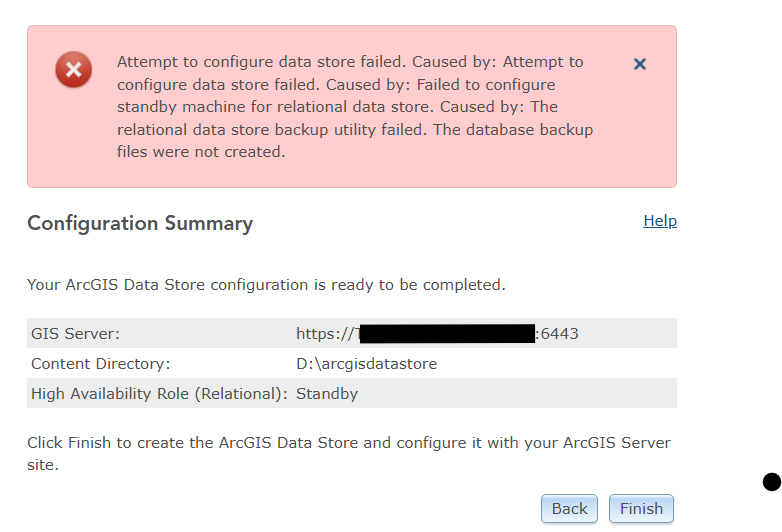Click the D:\arcgisdatastore path value
This screenshot has height=532, width=782.
coord(366,364)
